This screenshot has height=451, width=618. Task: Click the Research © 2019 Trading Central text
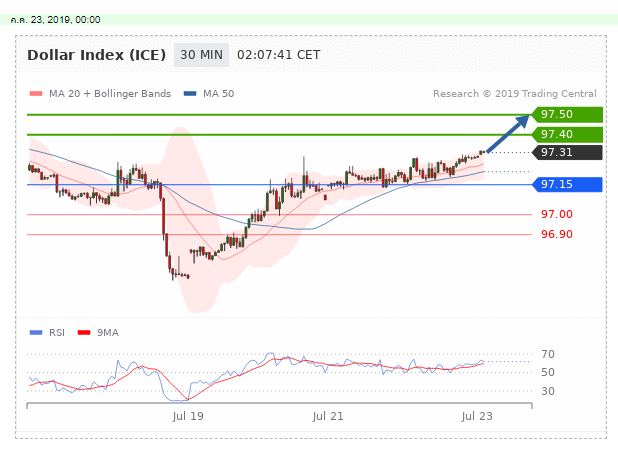[515, 94]
